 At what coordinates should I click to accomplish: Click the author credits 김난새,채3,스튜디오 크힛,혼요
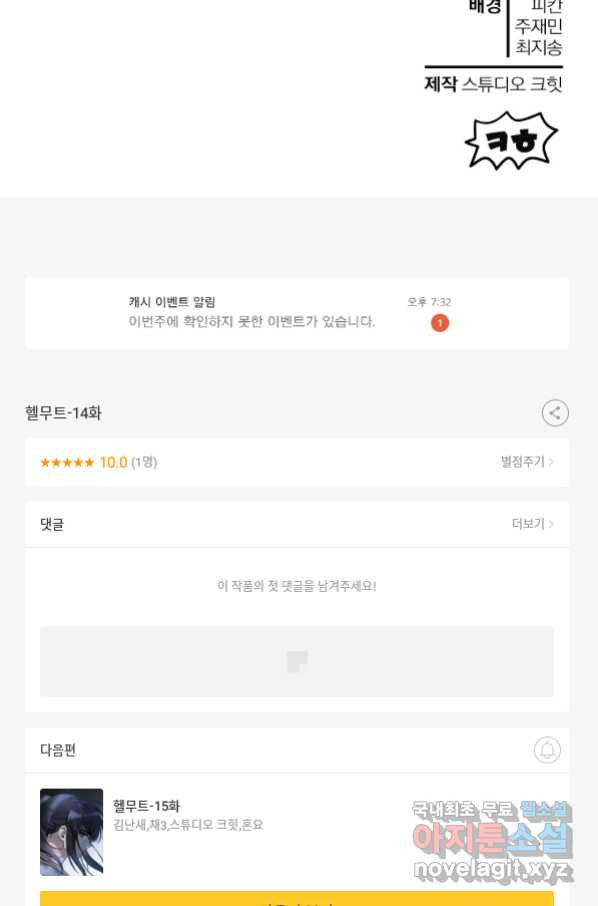[188, 825]
